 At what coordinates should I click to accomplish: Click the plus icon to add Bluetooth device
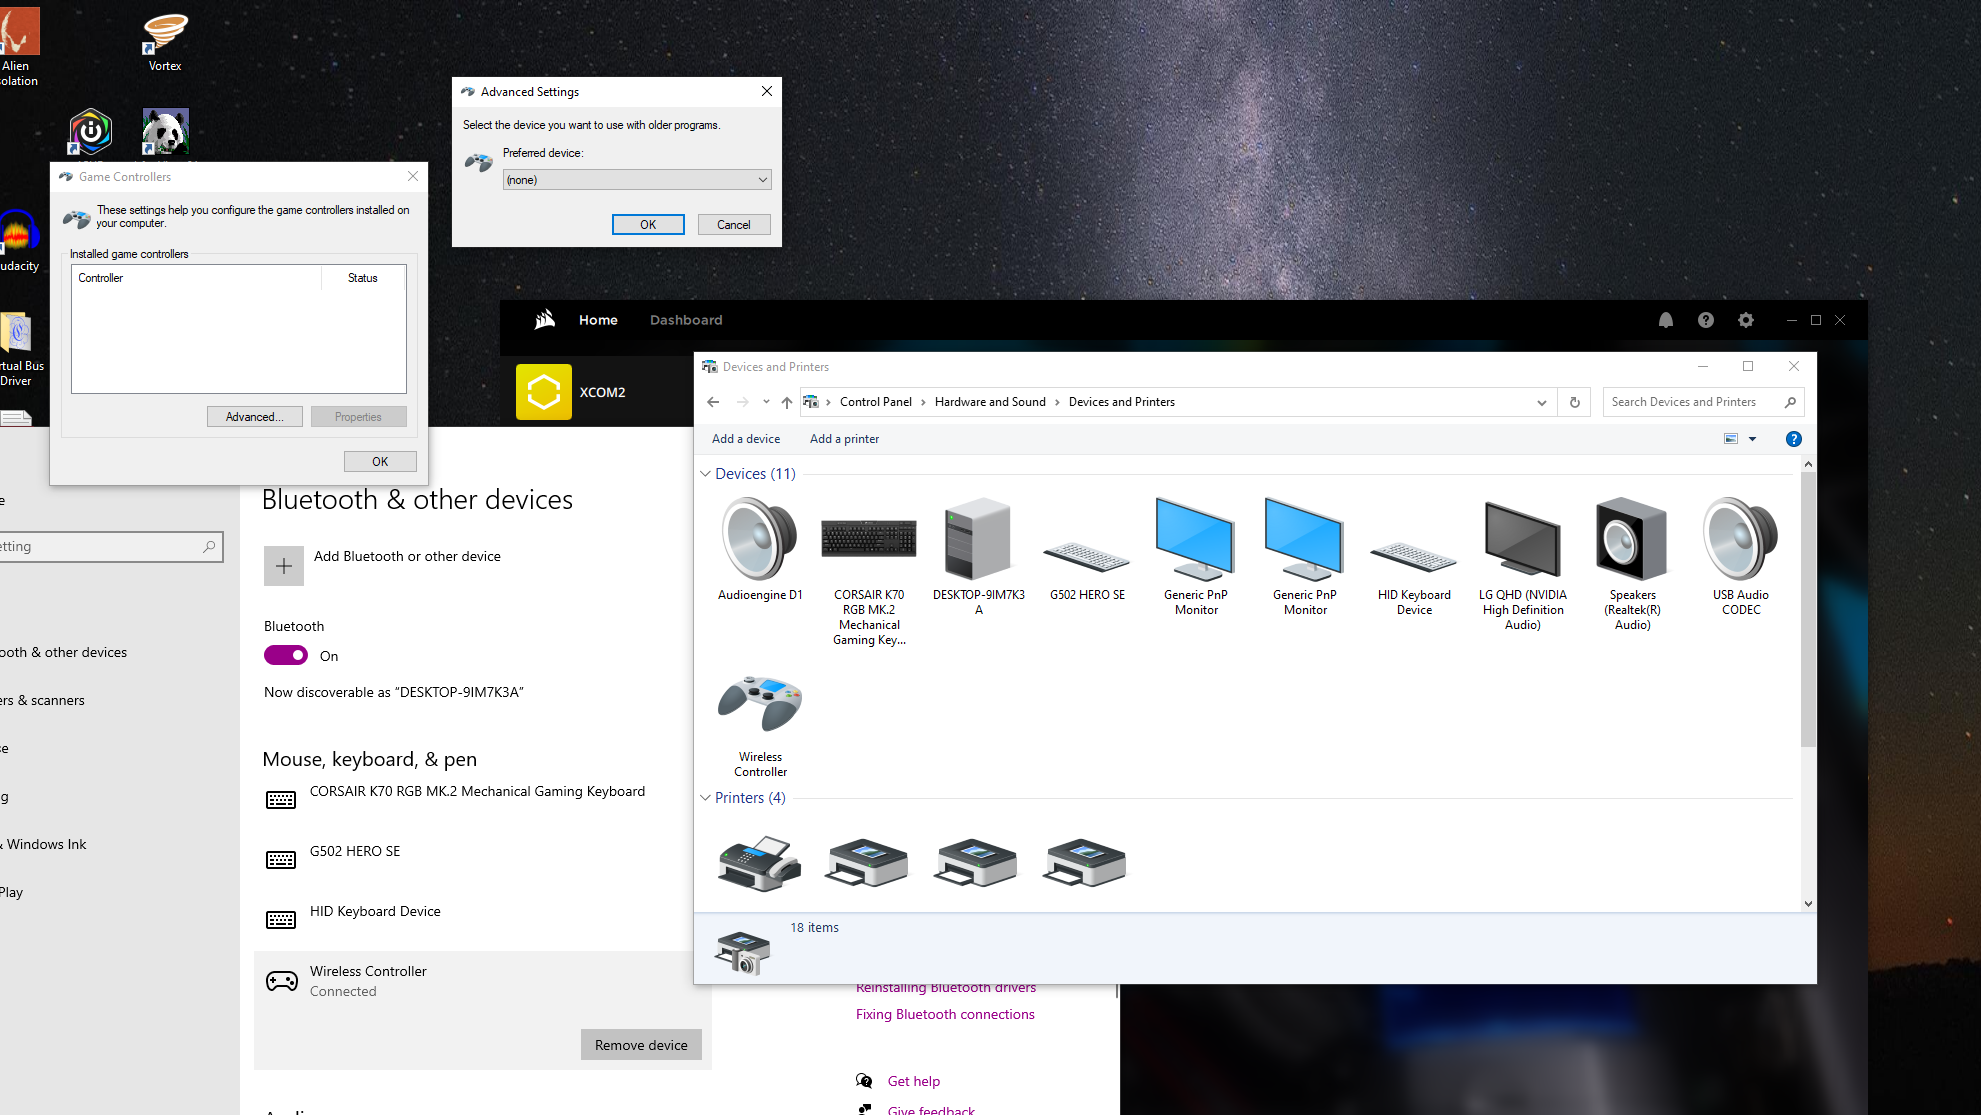pyautogui.click(x=284, y=566)
